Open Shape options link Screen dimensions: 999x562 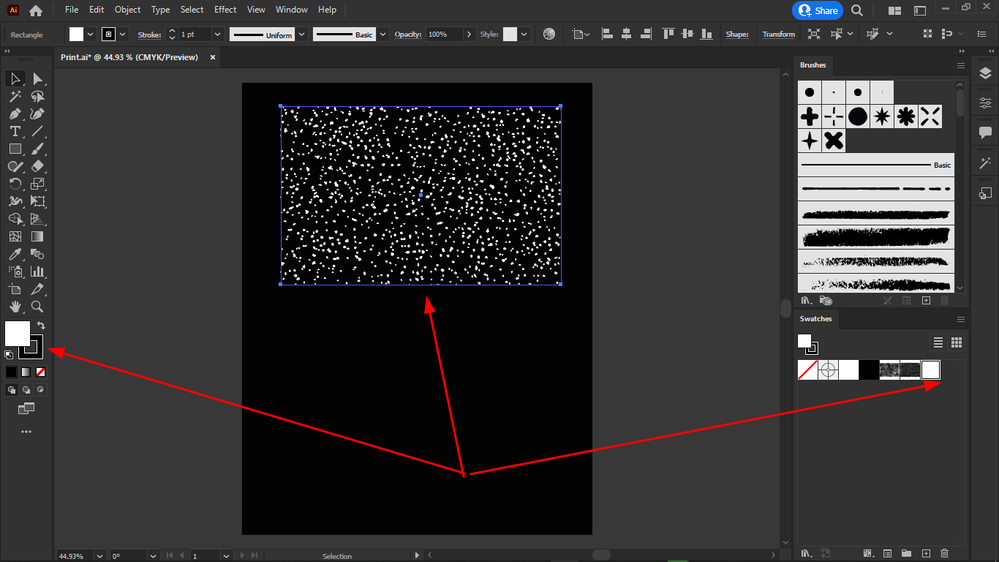point(737,34)
